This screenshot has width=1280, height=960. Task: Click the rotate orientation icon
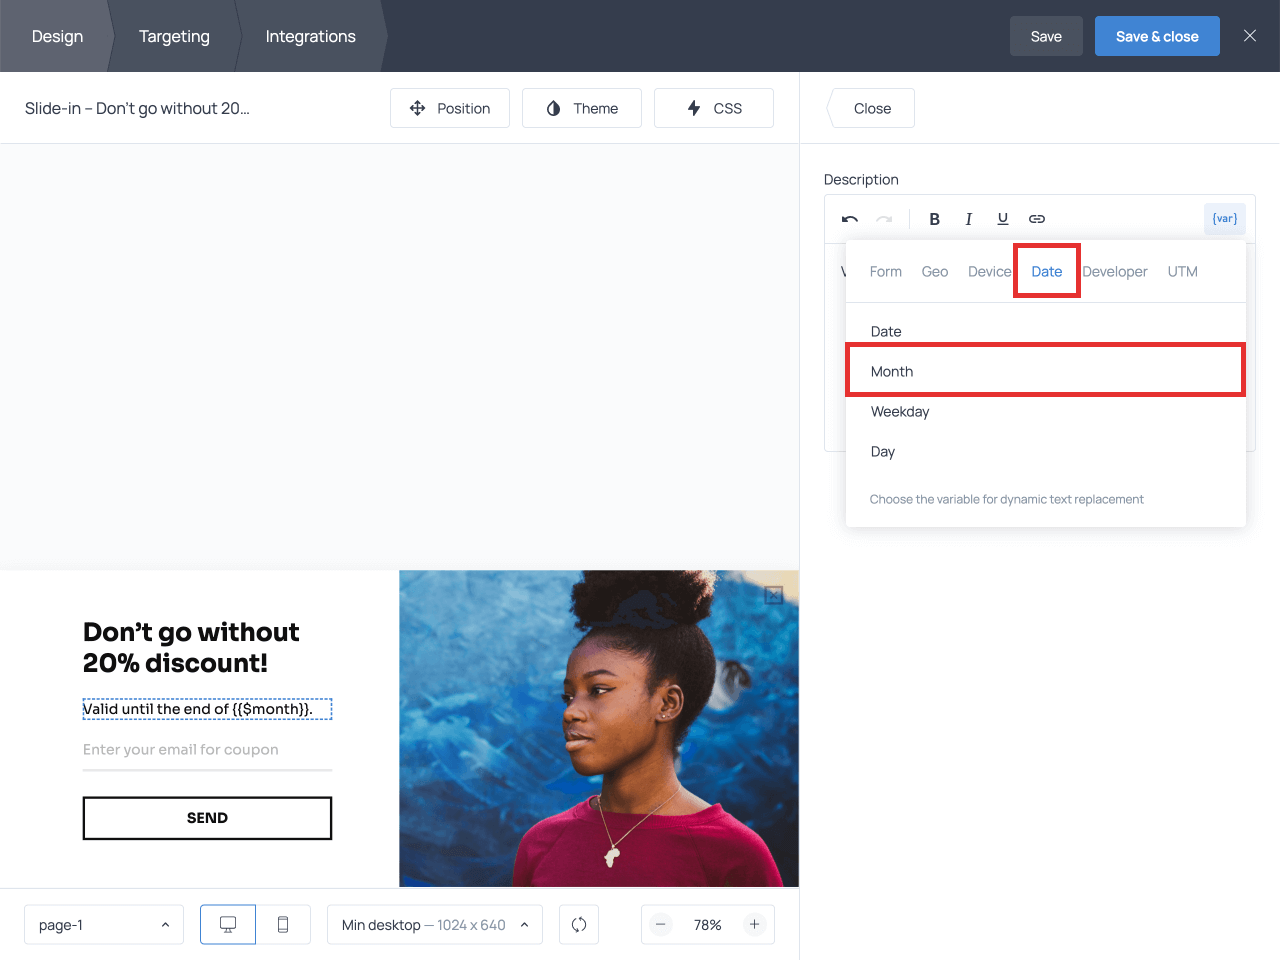579,925
